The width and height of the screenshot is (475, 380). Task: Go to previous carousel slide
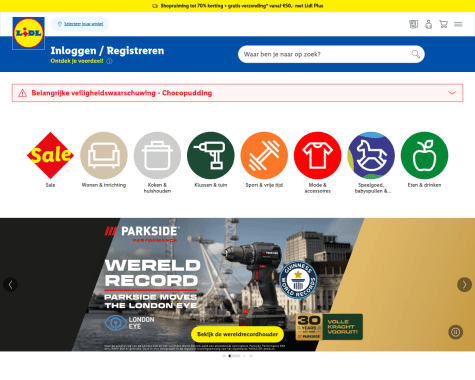10,285
